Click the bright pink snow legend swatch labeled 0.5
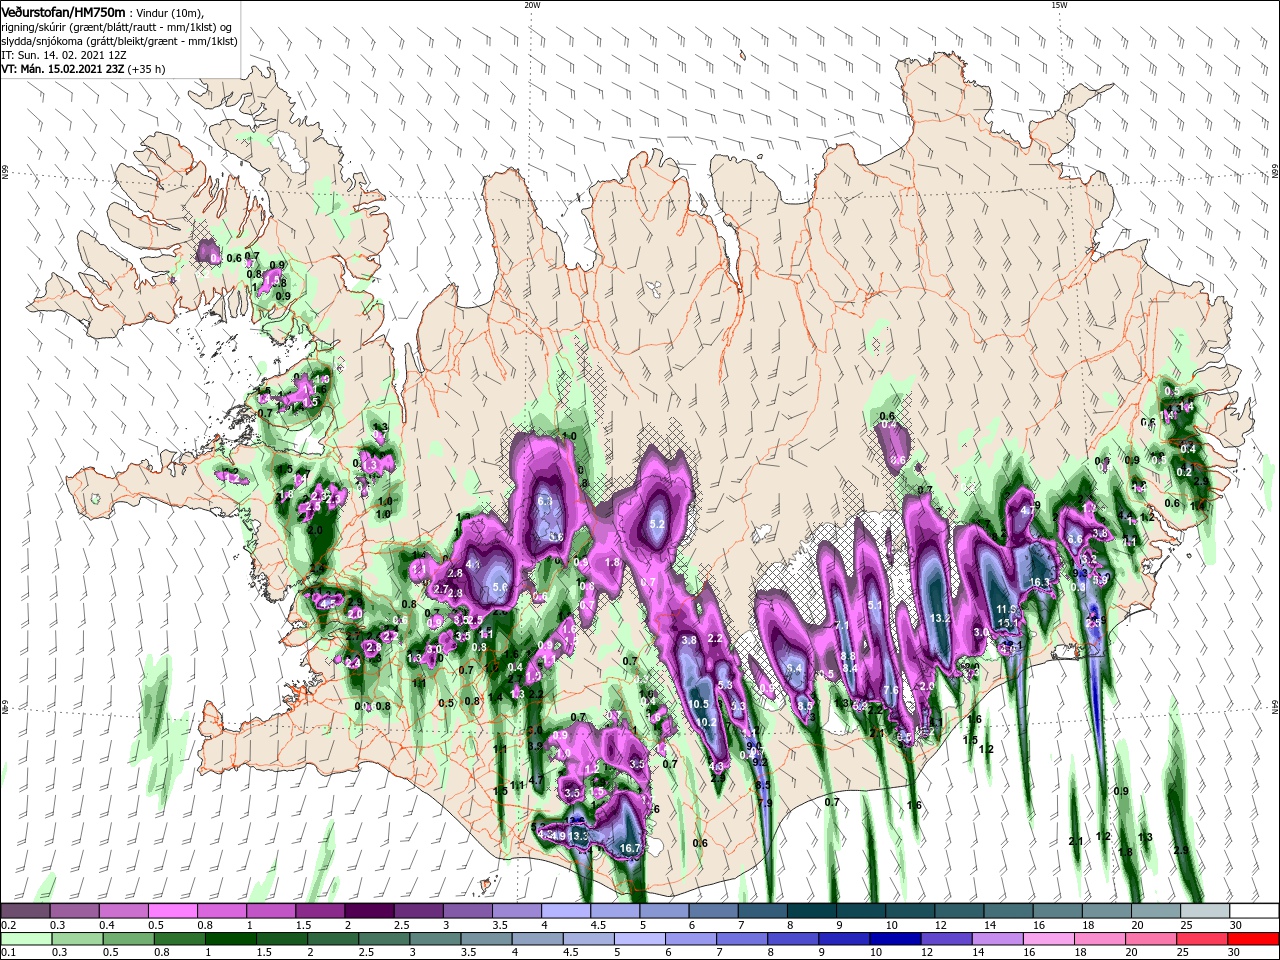This screenshot has height=960, width=1280. (x=172, y=911)
